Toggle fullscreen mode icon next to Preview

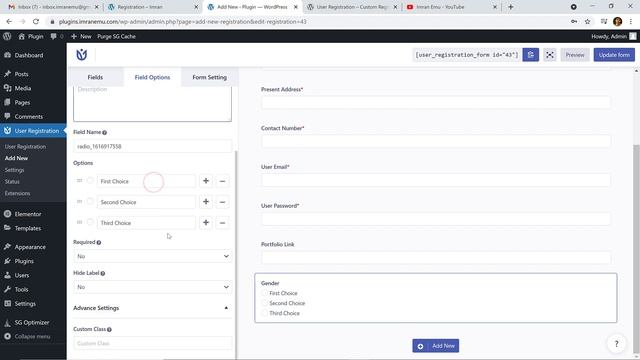pos(550,55)
